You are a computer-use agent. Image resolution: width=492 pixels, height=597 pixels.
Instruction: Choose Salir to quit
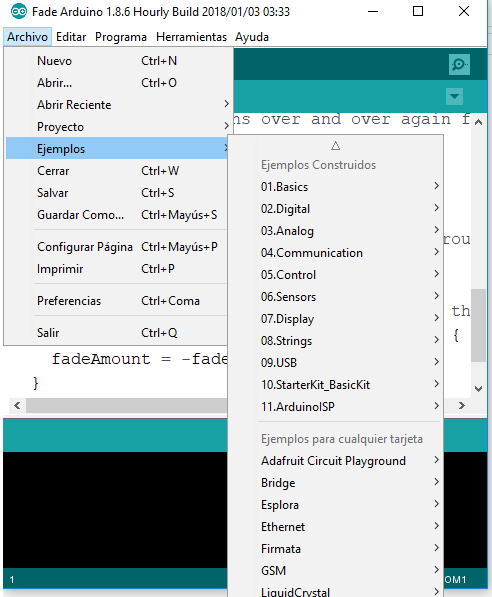coord(117,333)
